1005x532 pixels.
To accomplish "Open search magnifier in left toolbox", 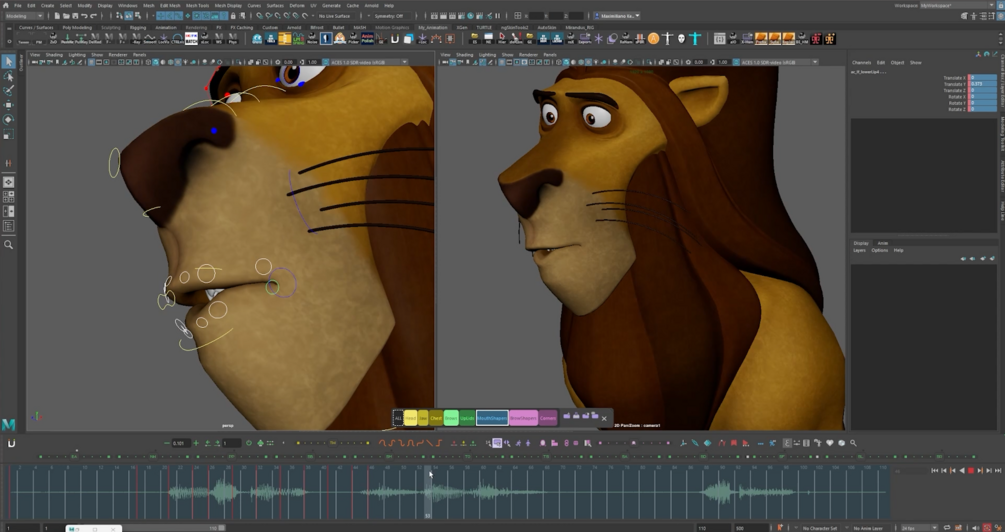I will tap(8, 244).
